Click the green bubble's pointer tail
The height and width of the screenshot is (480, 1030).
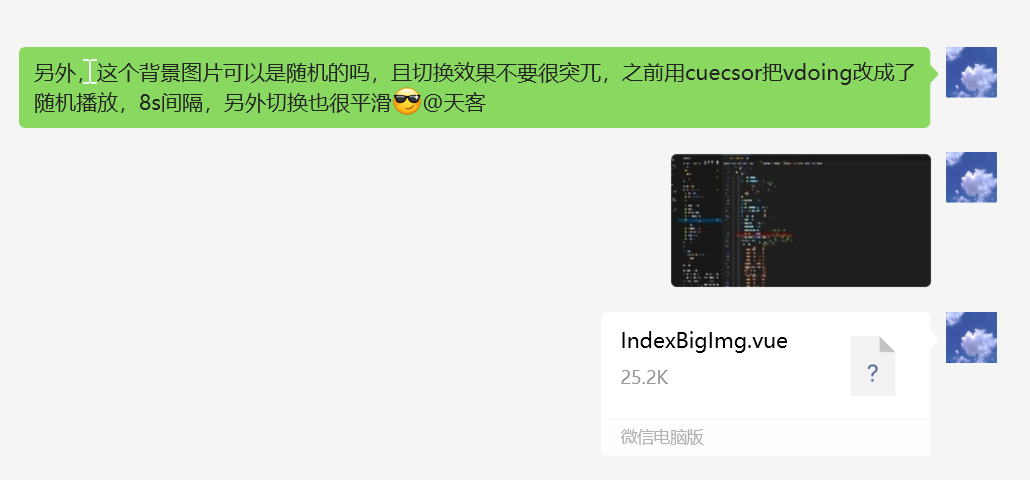(x=934, y=73)
